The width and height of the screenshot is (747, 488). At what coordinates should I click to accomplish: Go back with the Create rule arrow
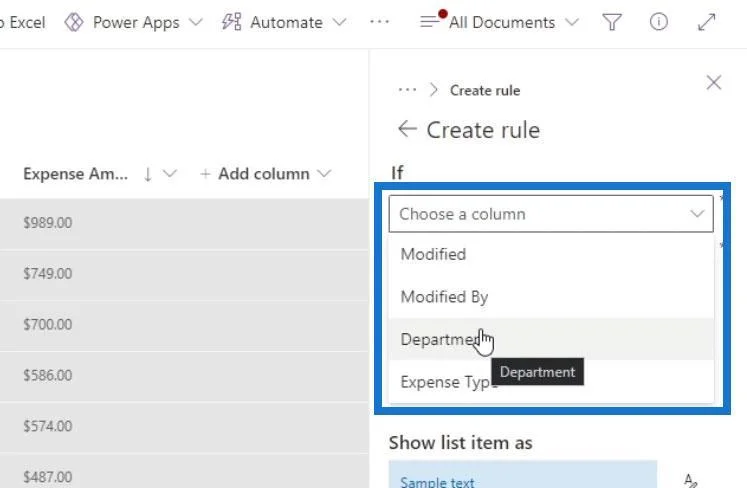coord(407,129)
